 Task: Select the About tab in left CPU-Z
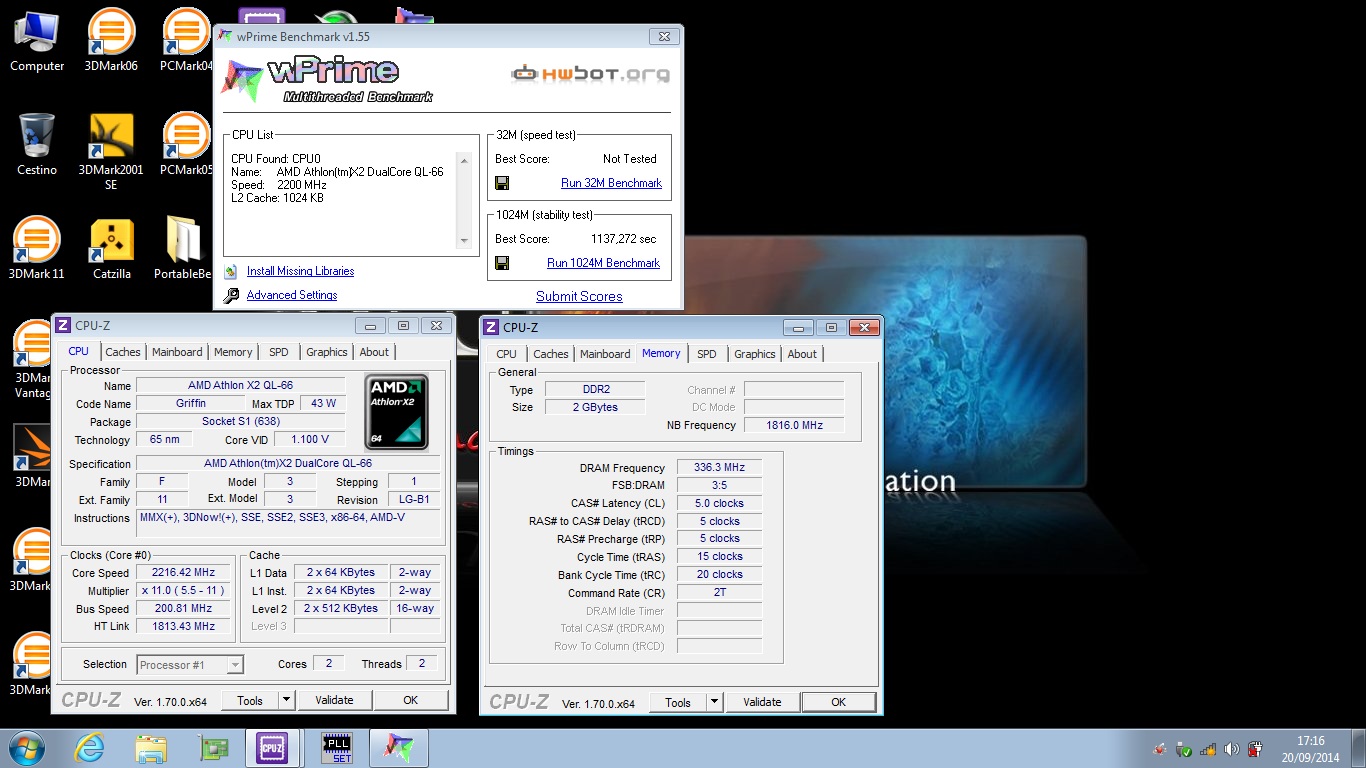374,352
